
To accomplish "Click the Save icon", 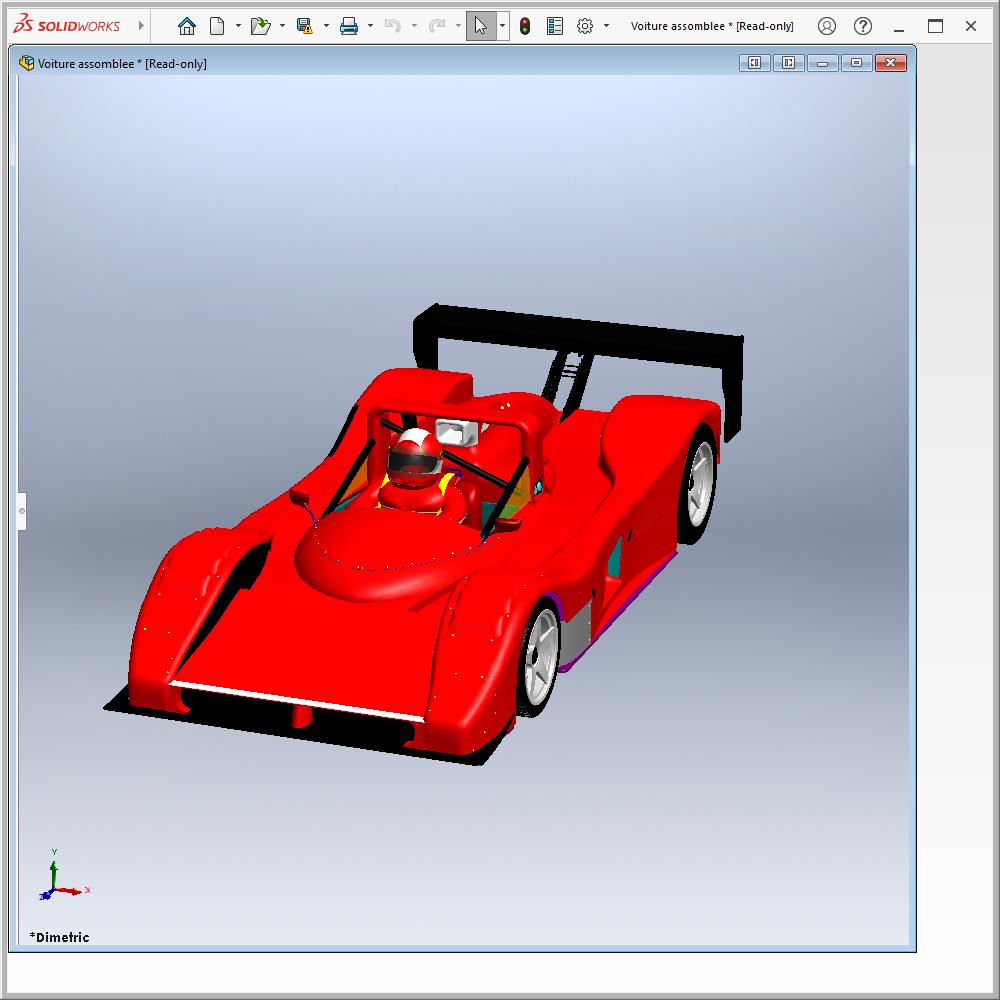I will click(x=305, y=27).
